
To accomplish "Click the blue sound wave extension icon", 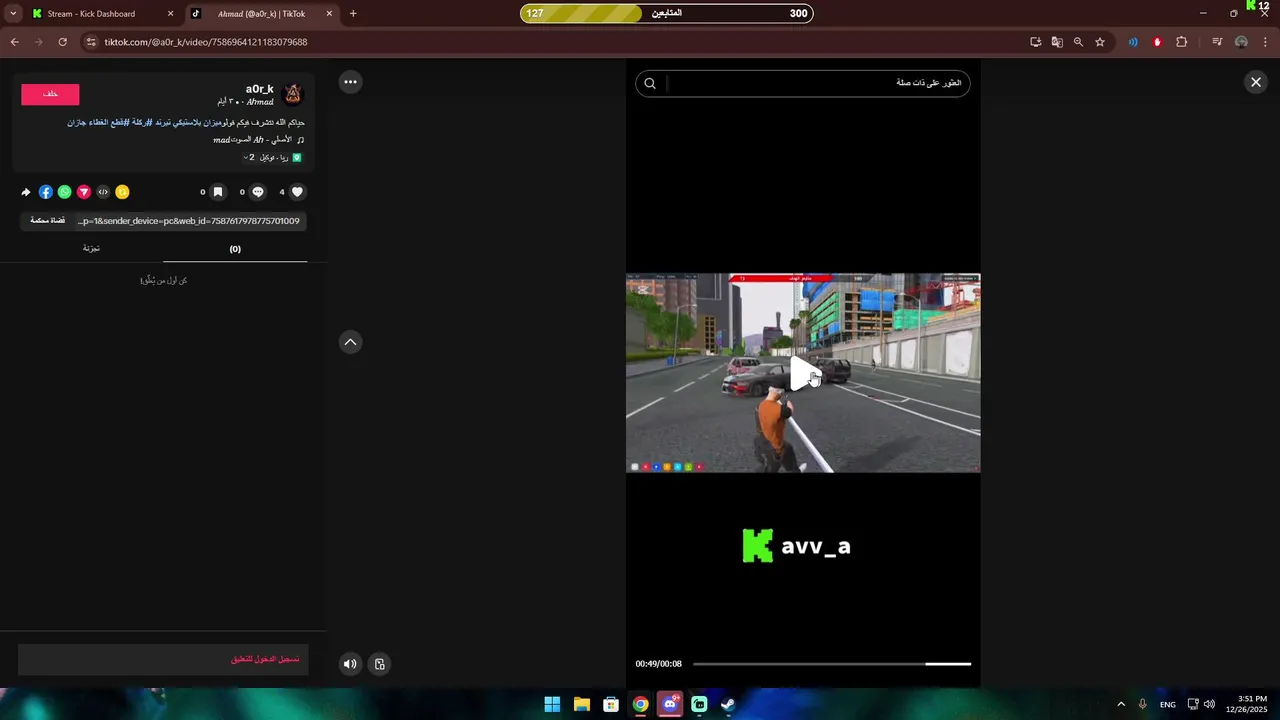I will pos(1133,42).
